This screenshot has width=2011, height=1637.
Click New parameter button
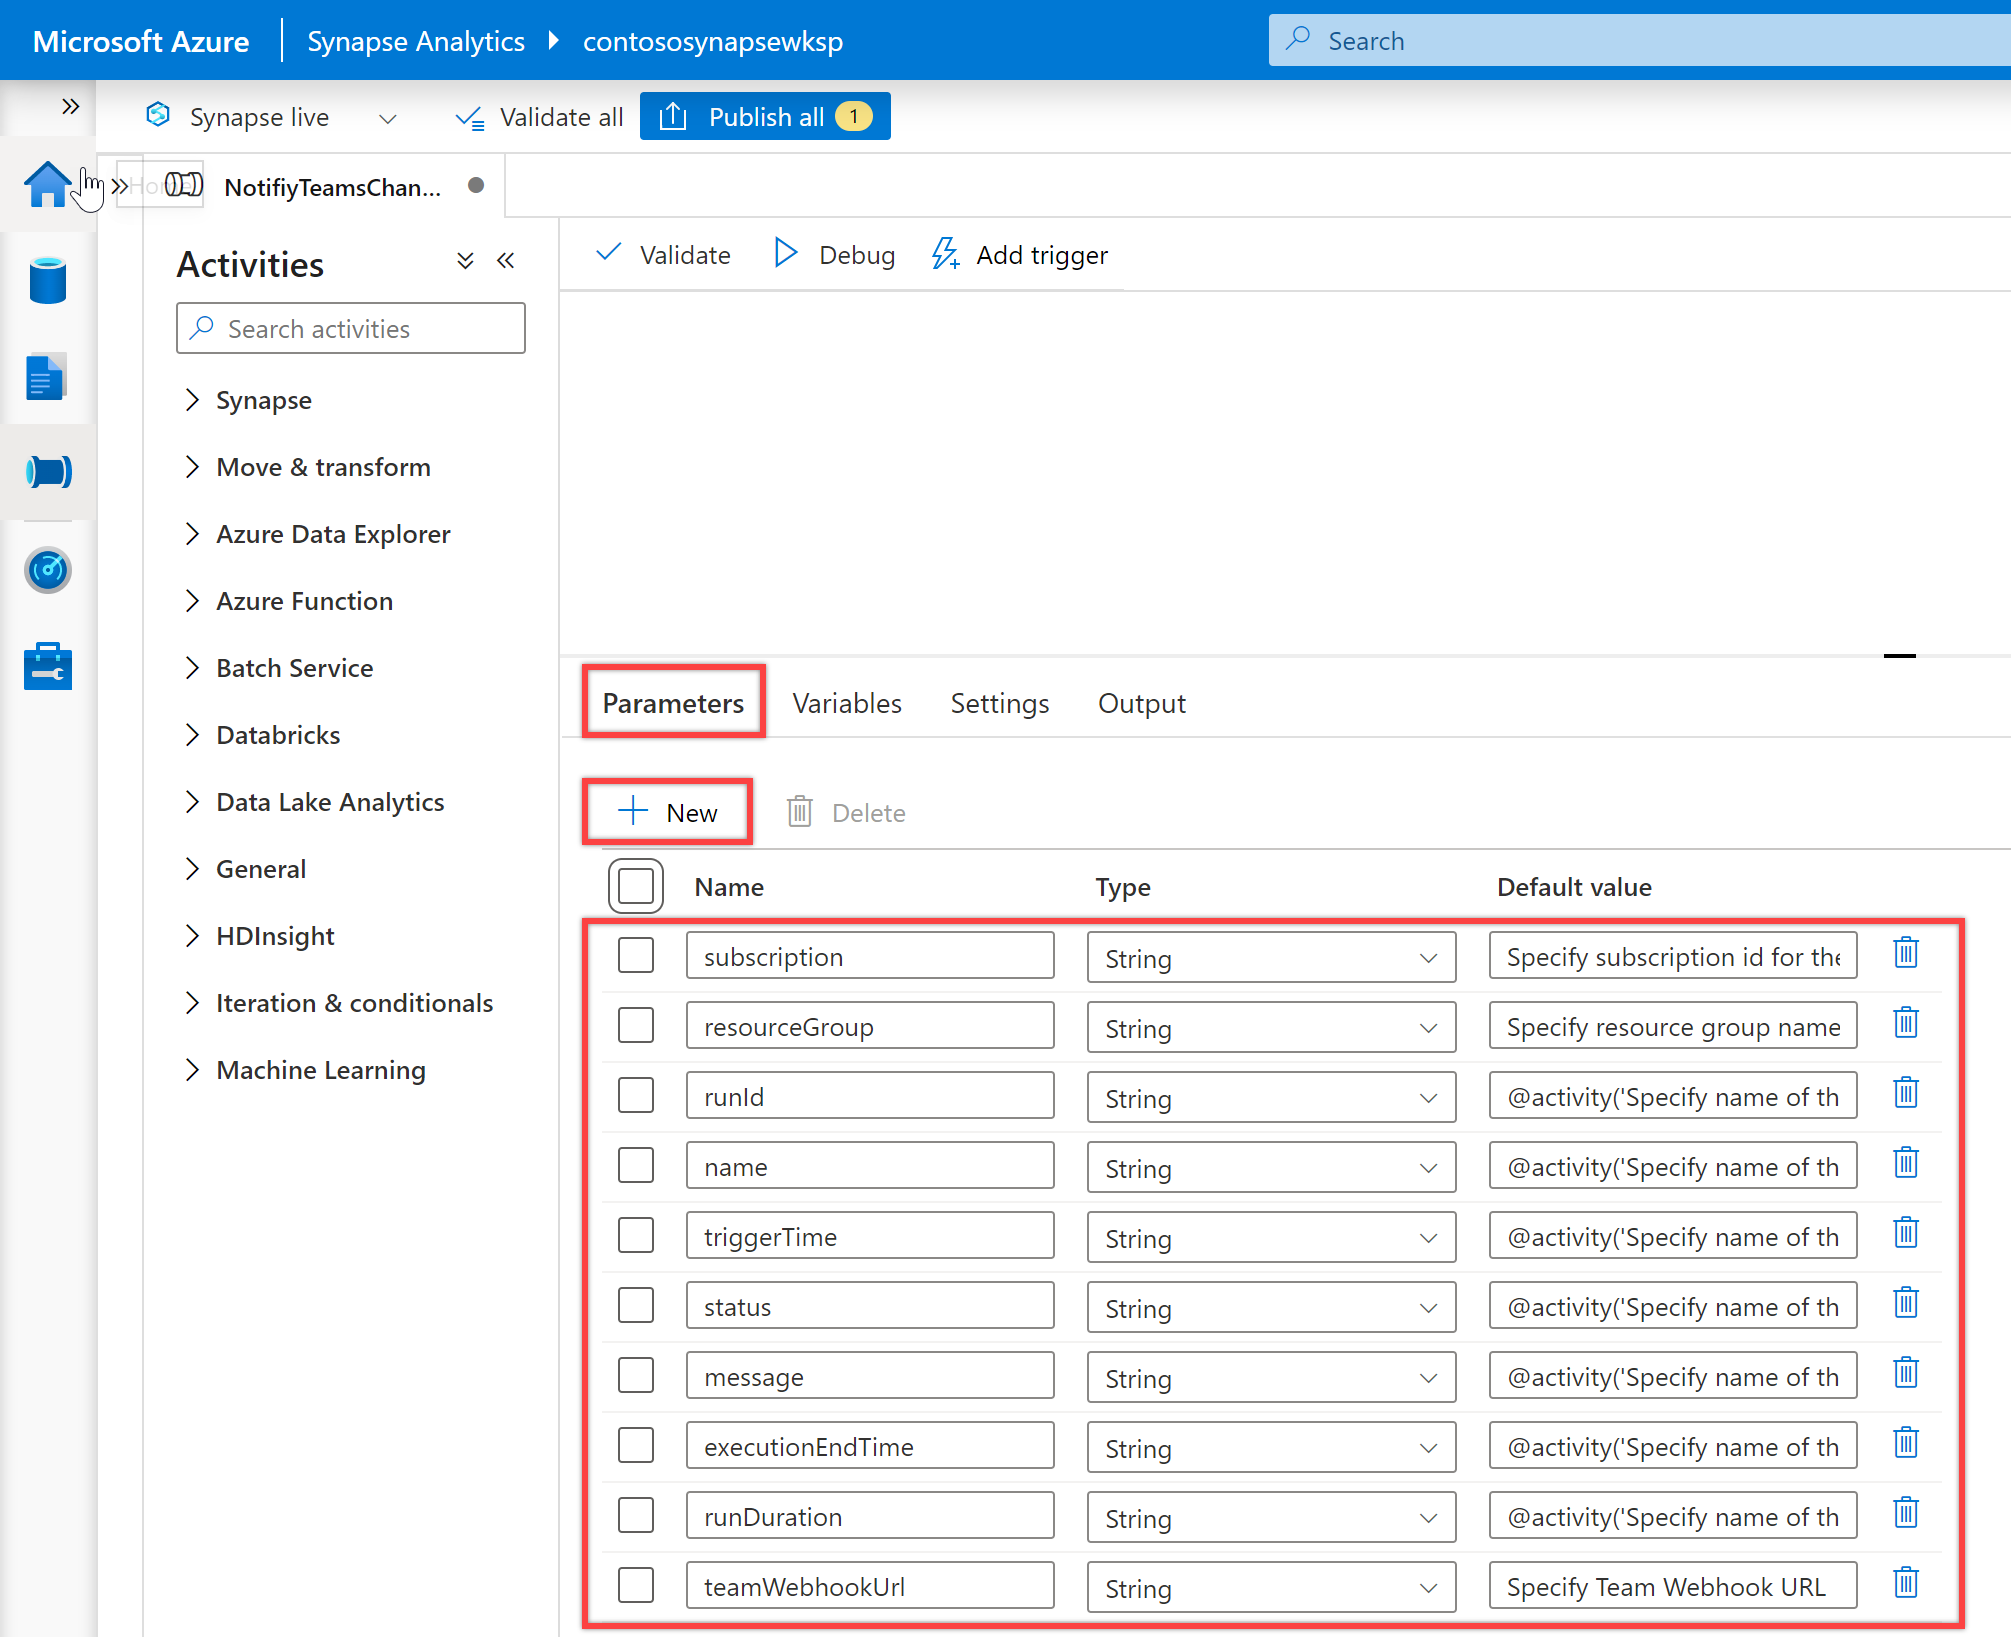(x=668, y=812)
